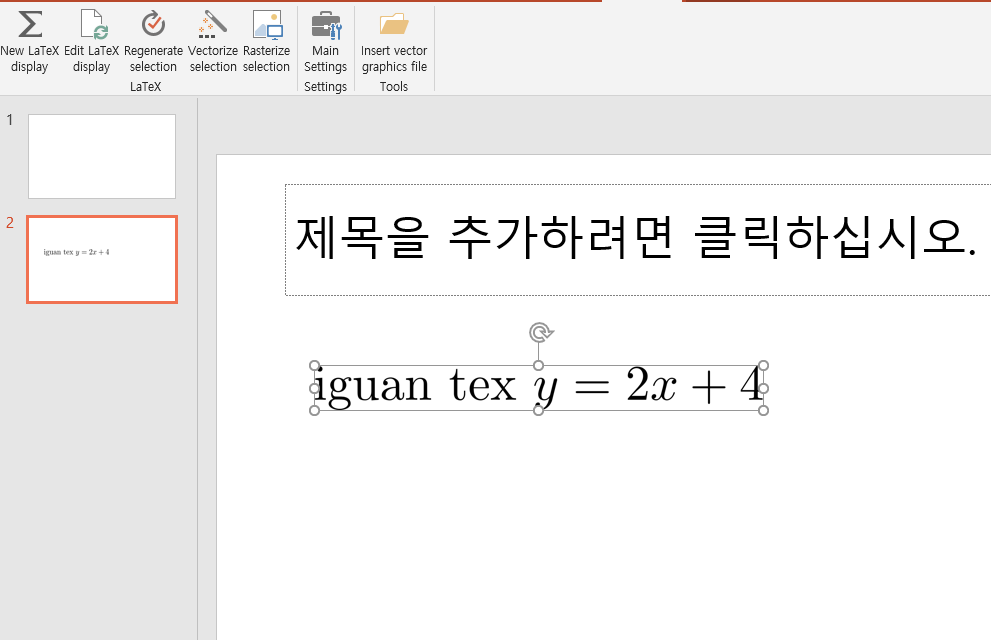Select slide 2 thumbnail in the sidebar
991x640 pixels.
(101, 259)
